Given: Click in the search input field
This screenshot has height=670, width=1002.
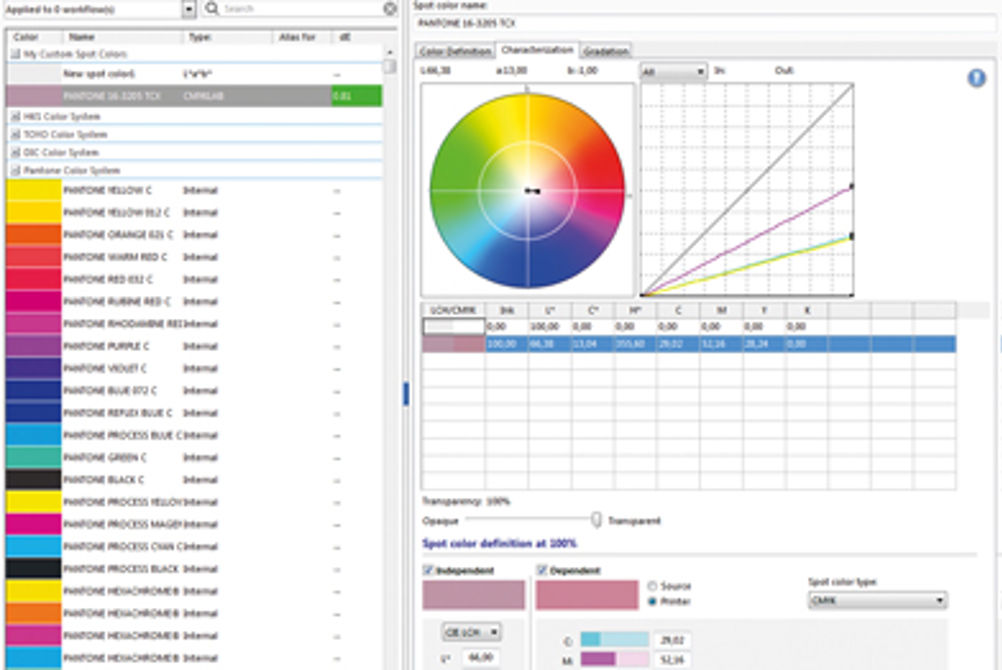Looking at the screenshot, I should click(300, 8).
